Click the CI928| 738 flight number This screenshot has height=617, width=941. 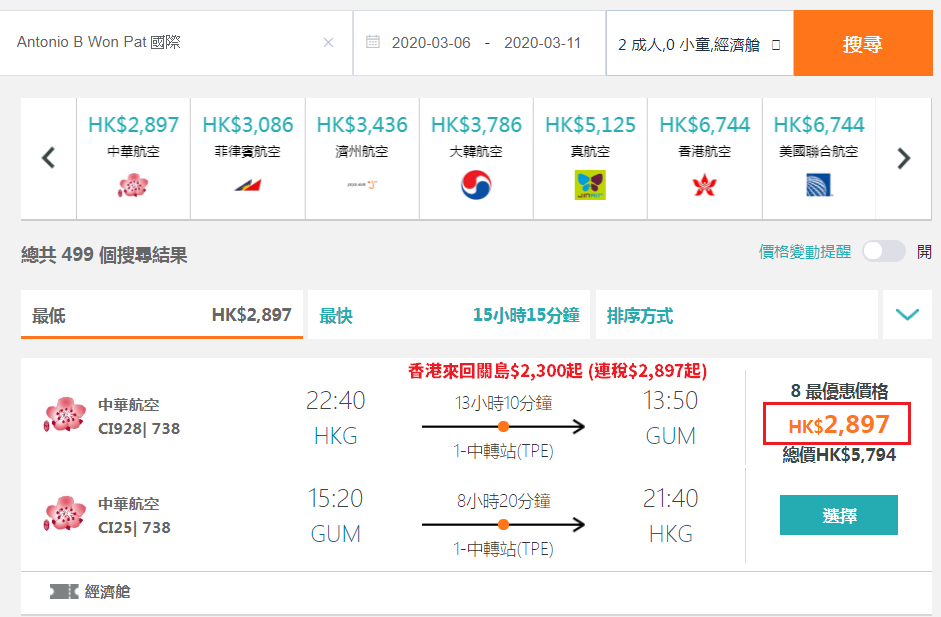(x=139, y=429)
